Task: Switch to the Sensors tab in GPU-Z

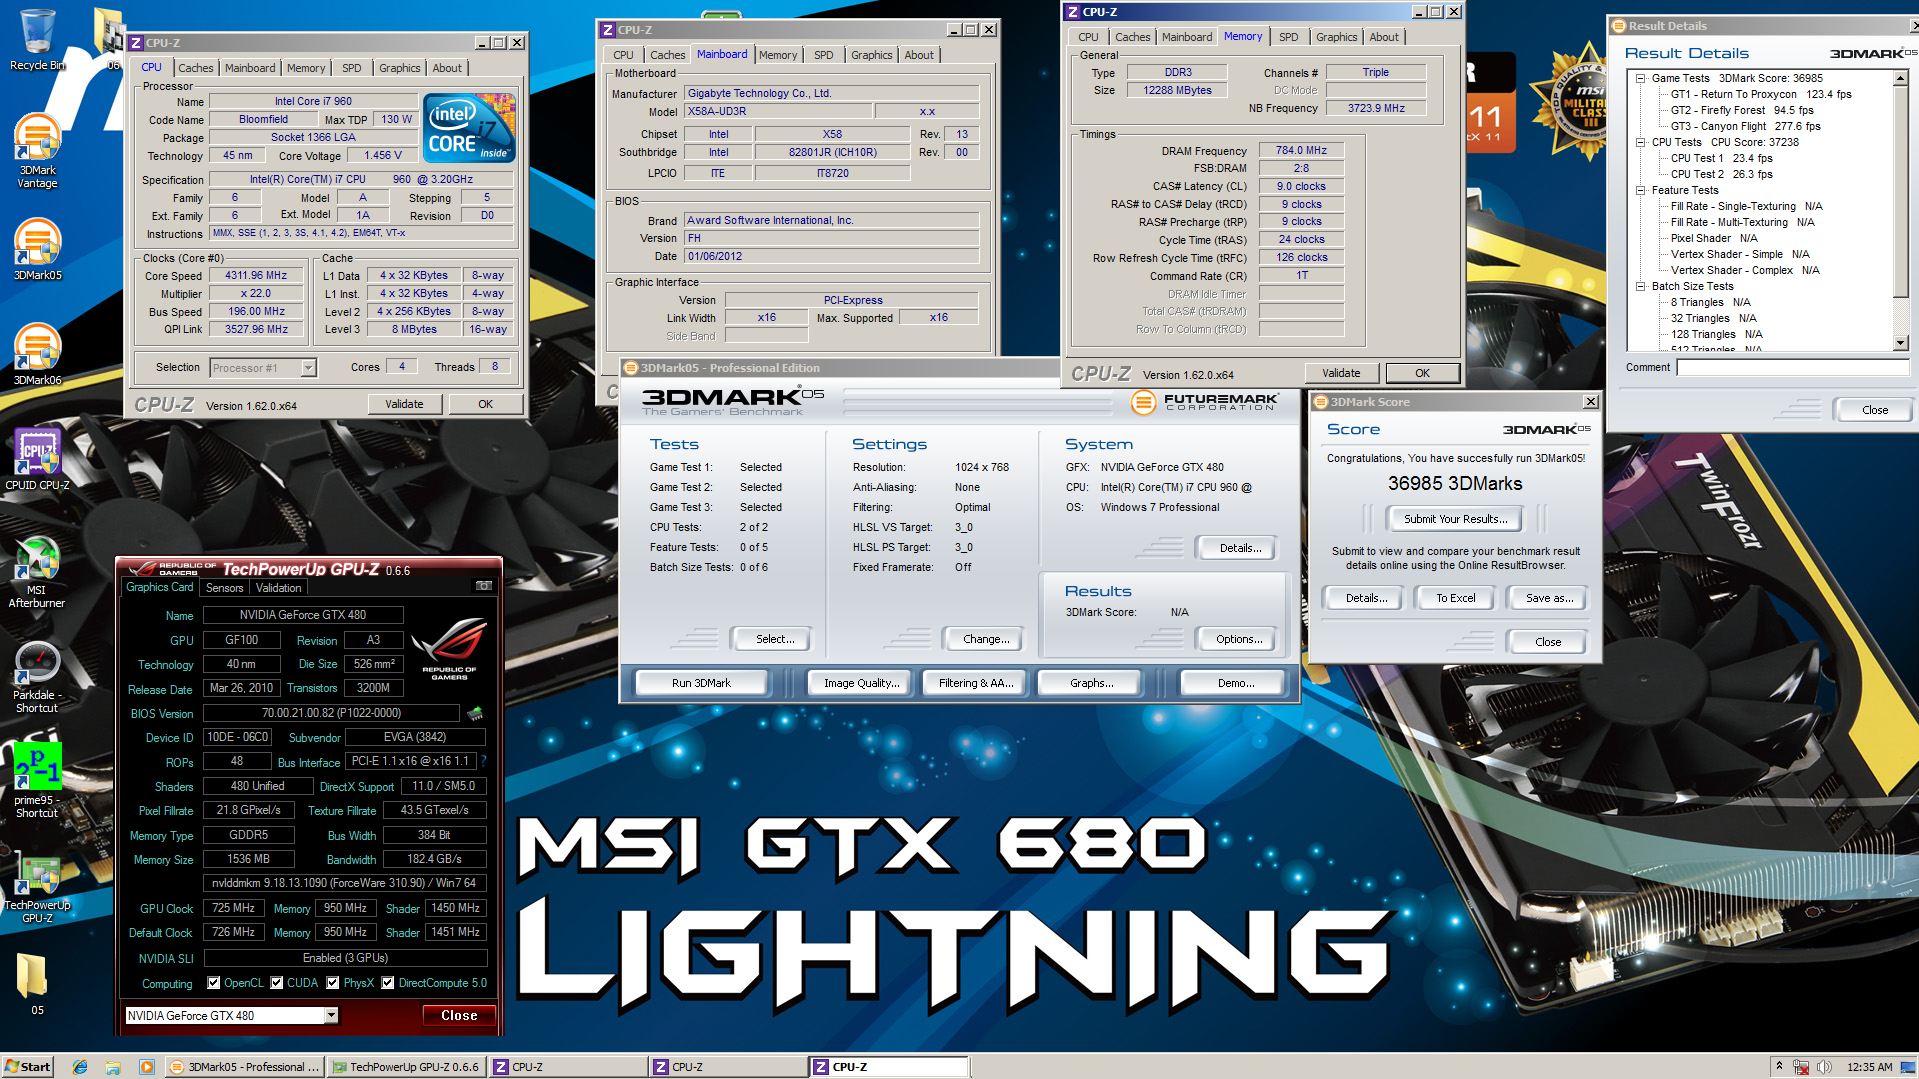Action: coord(224,588)
